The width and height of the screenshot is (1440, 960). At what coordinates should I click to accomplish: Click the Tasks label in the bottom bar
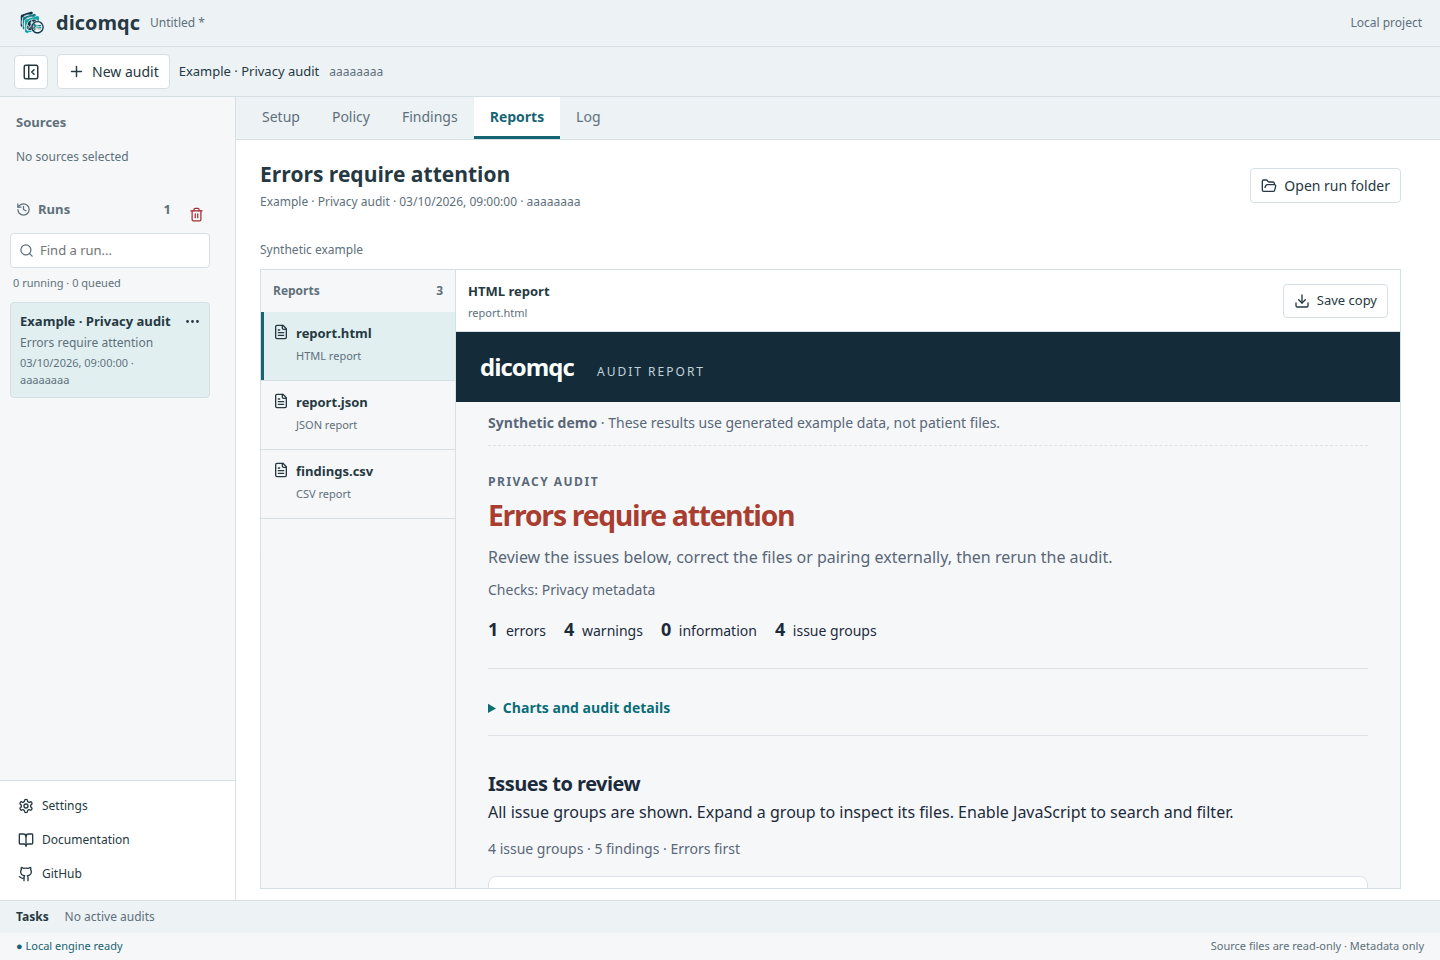point(32,917)
